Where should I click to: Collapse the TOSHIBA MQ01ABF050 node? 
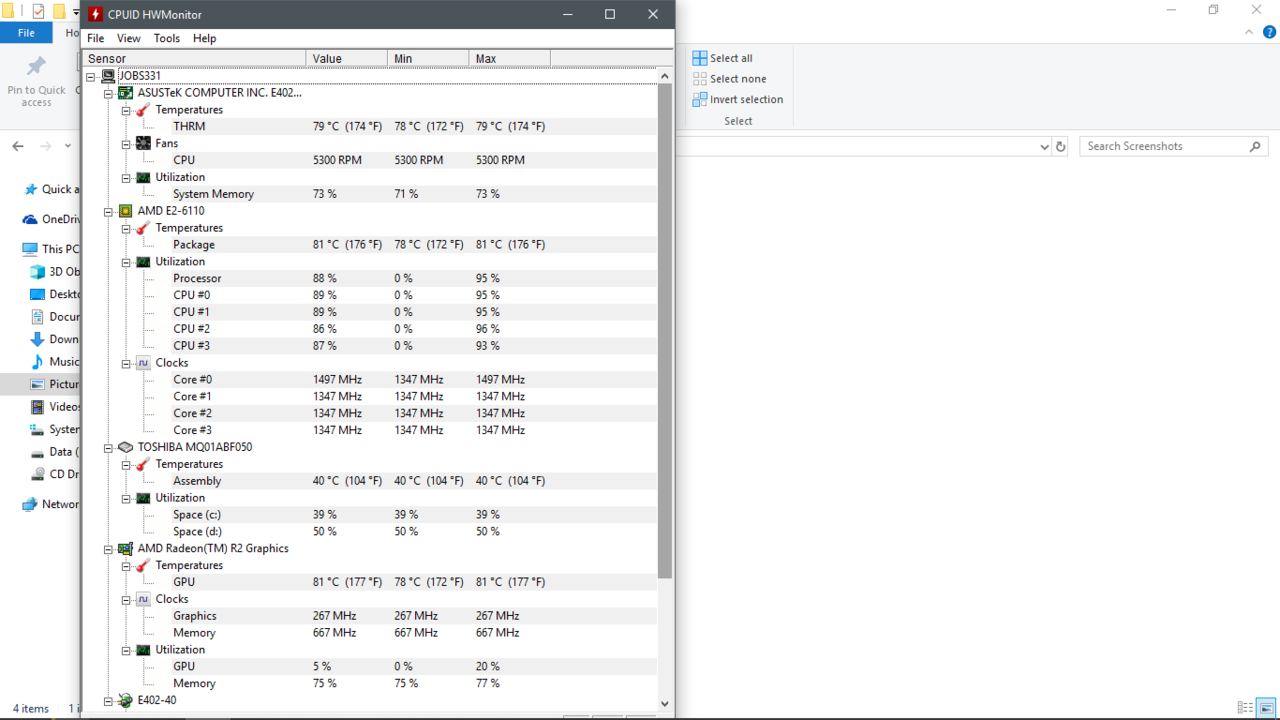(109, 447)
